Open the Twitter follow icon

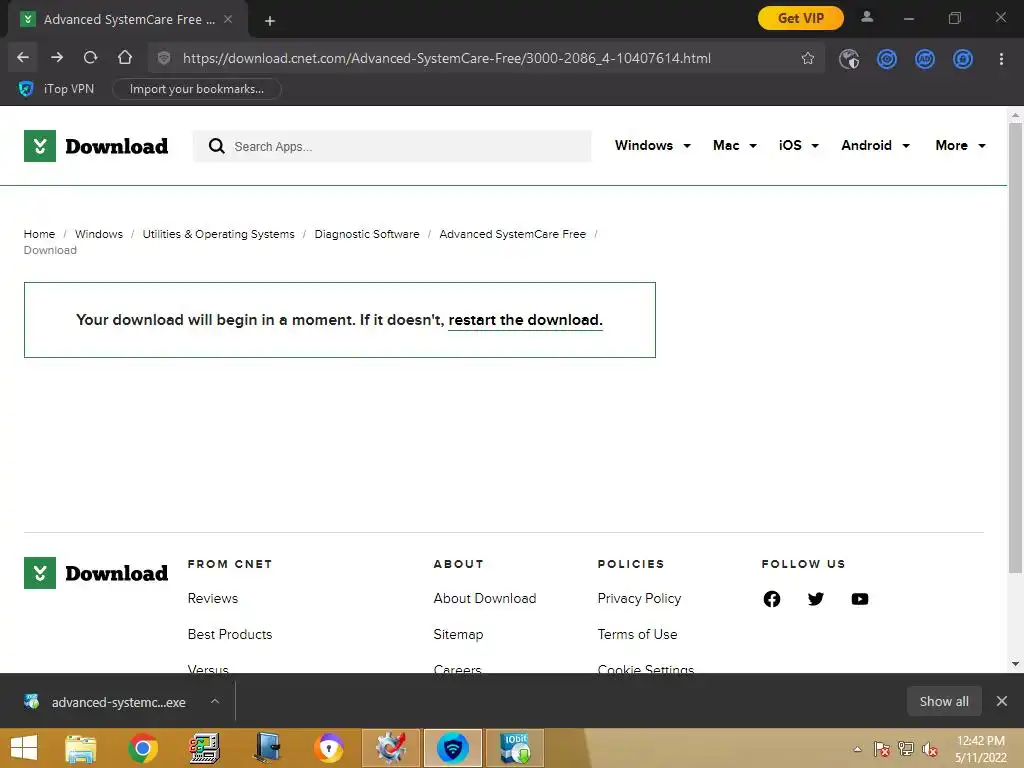click(x=816, y=599)
